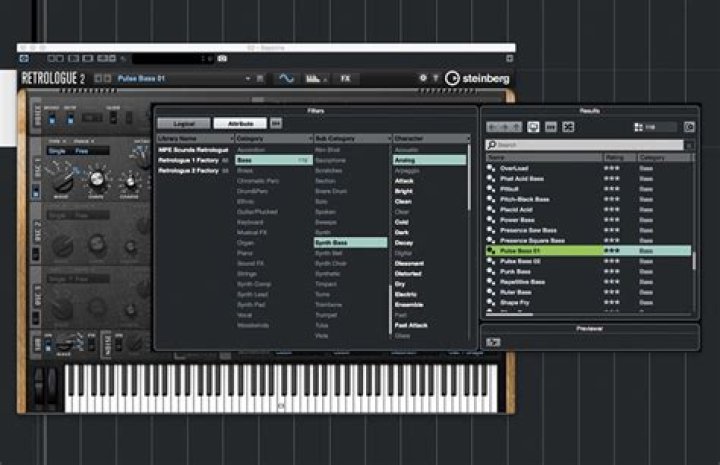The width and height of the screenshot is (720, 465).
Task: Click the save preset icon beside preset name
Action: (260, 78)
